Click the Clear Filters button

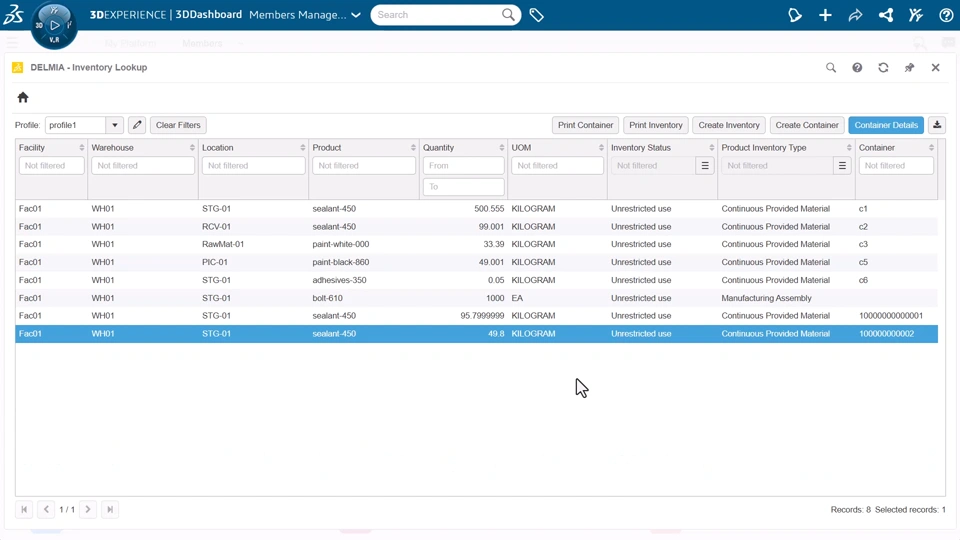[x=178, y=125]
